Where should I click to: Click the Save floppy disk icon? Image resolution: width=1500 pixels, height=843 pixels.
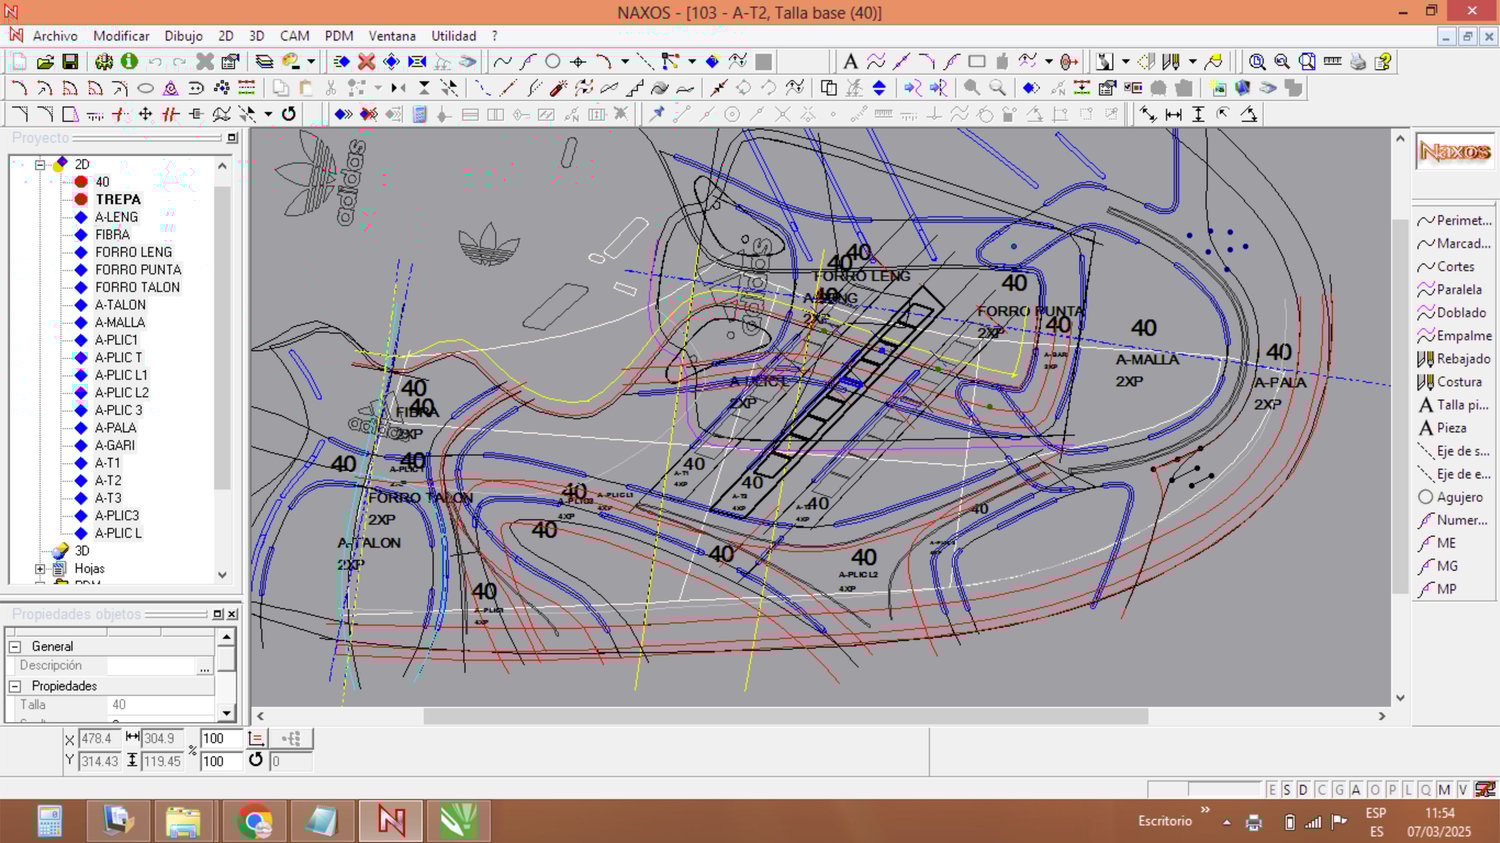click(x=70, y=62)
